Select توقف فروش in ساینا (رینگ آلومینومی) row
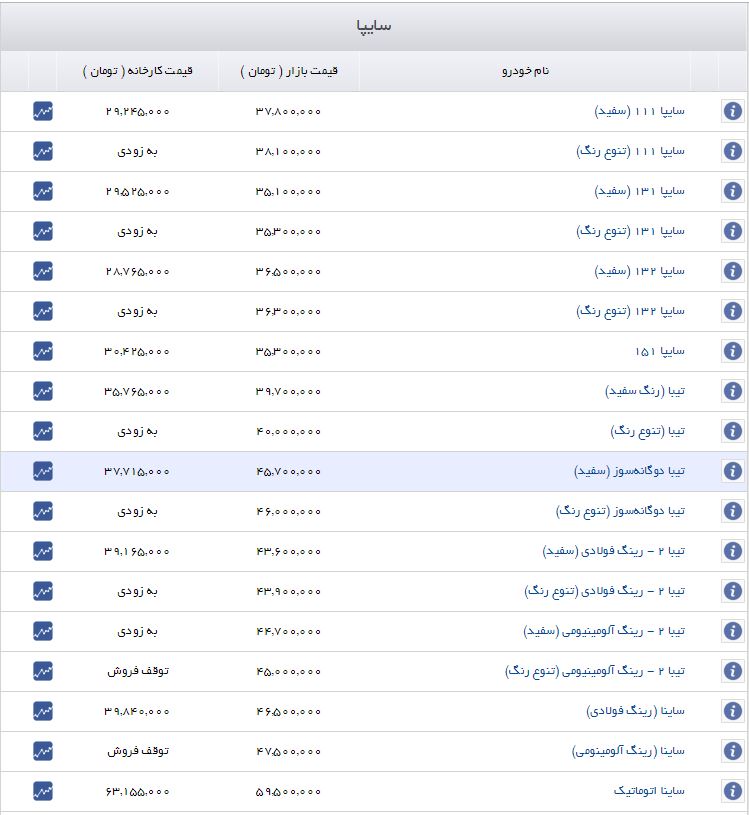This screenshot has width=749, height=815. [x=138, y=751]
